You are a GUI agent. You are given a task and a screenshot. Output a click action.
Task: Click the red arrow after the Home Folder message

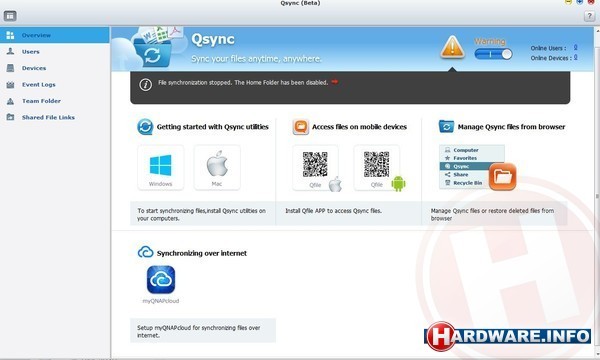334,81
